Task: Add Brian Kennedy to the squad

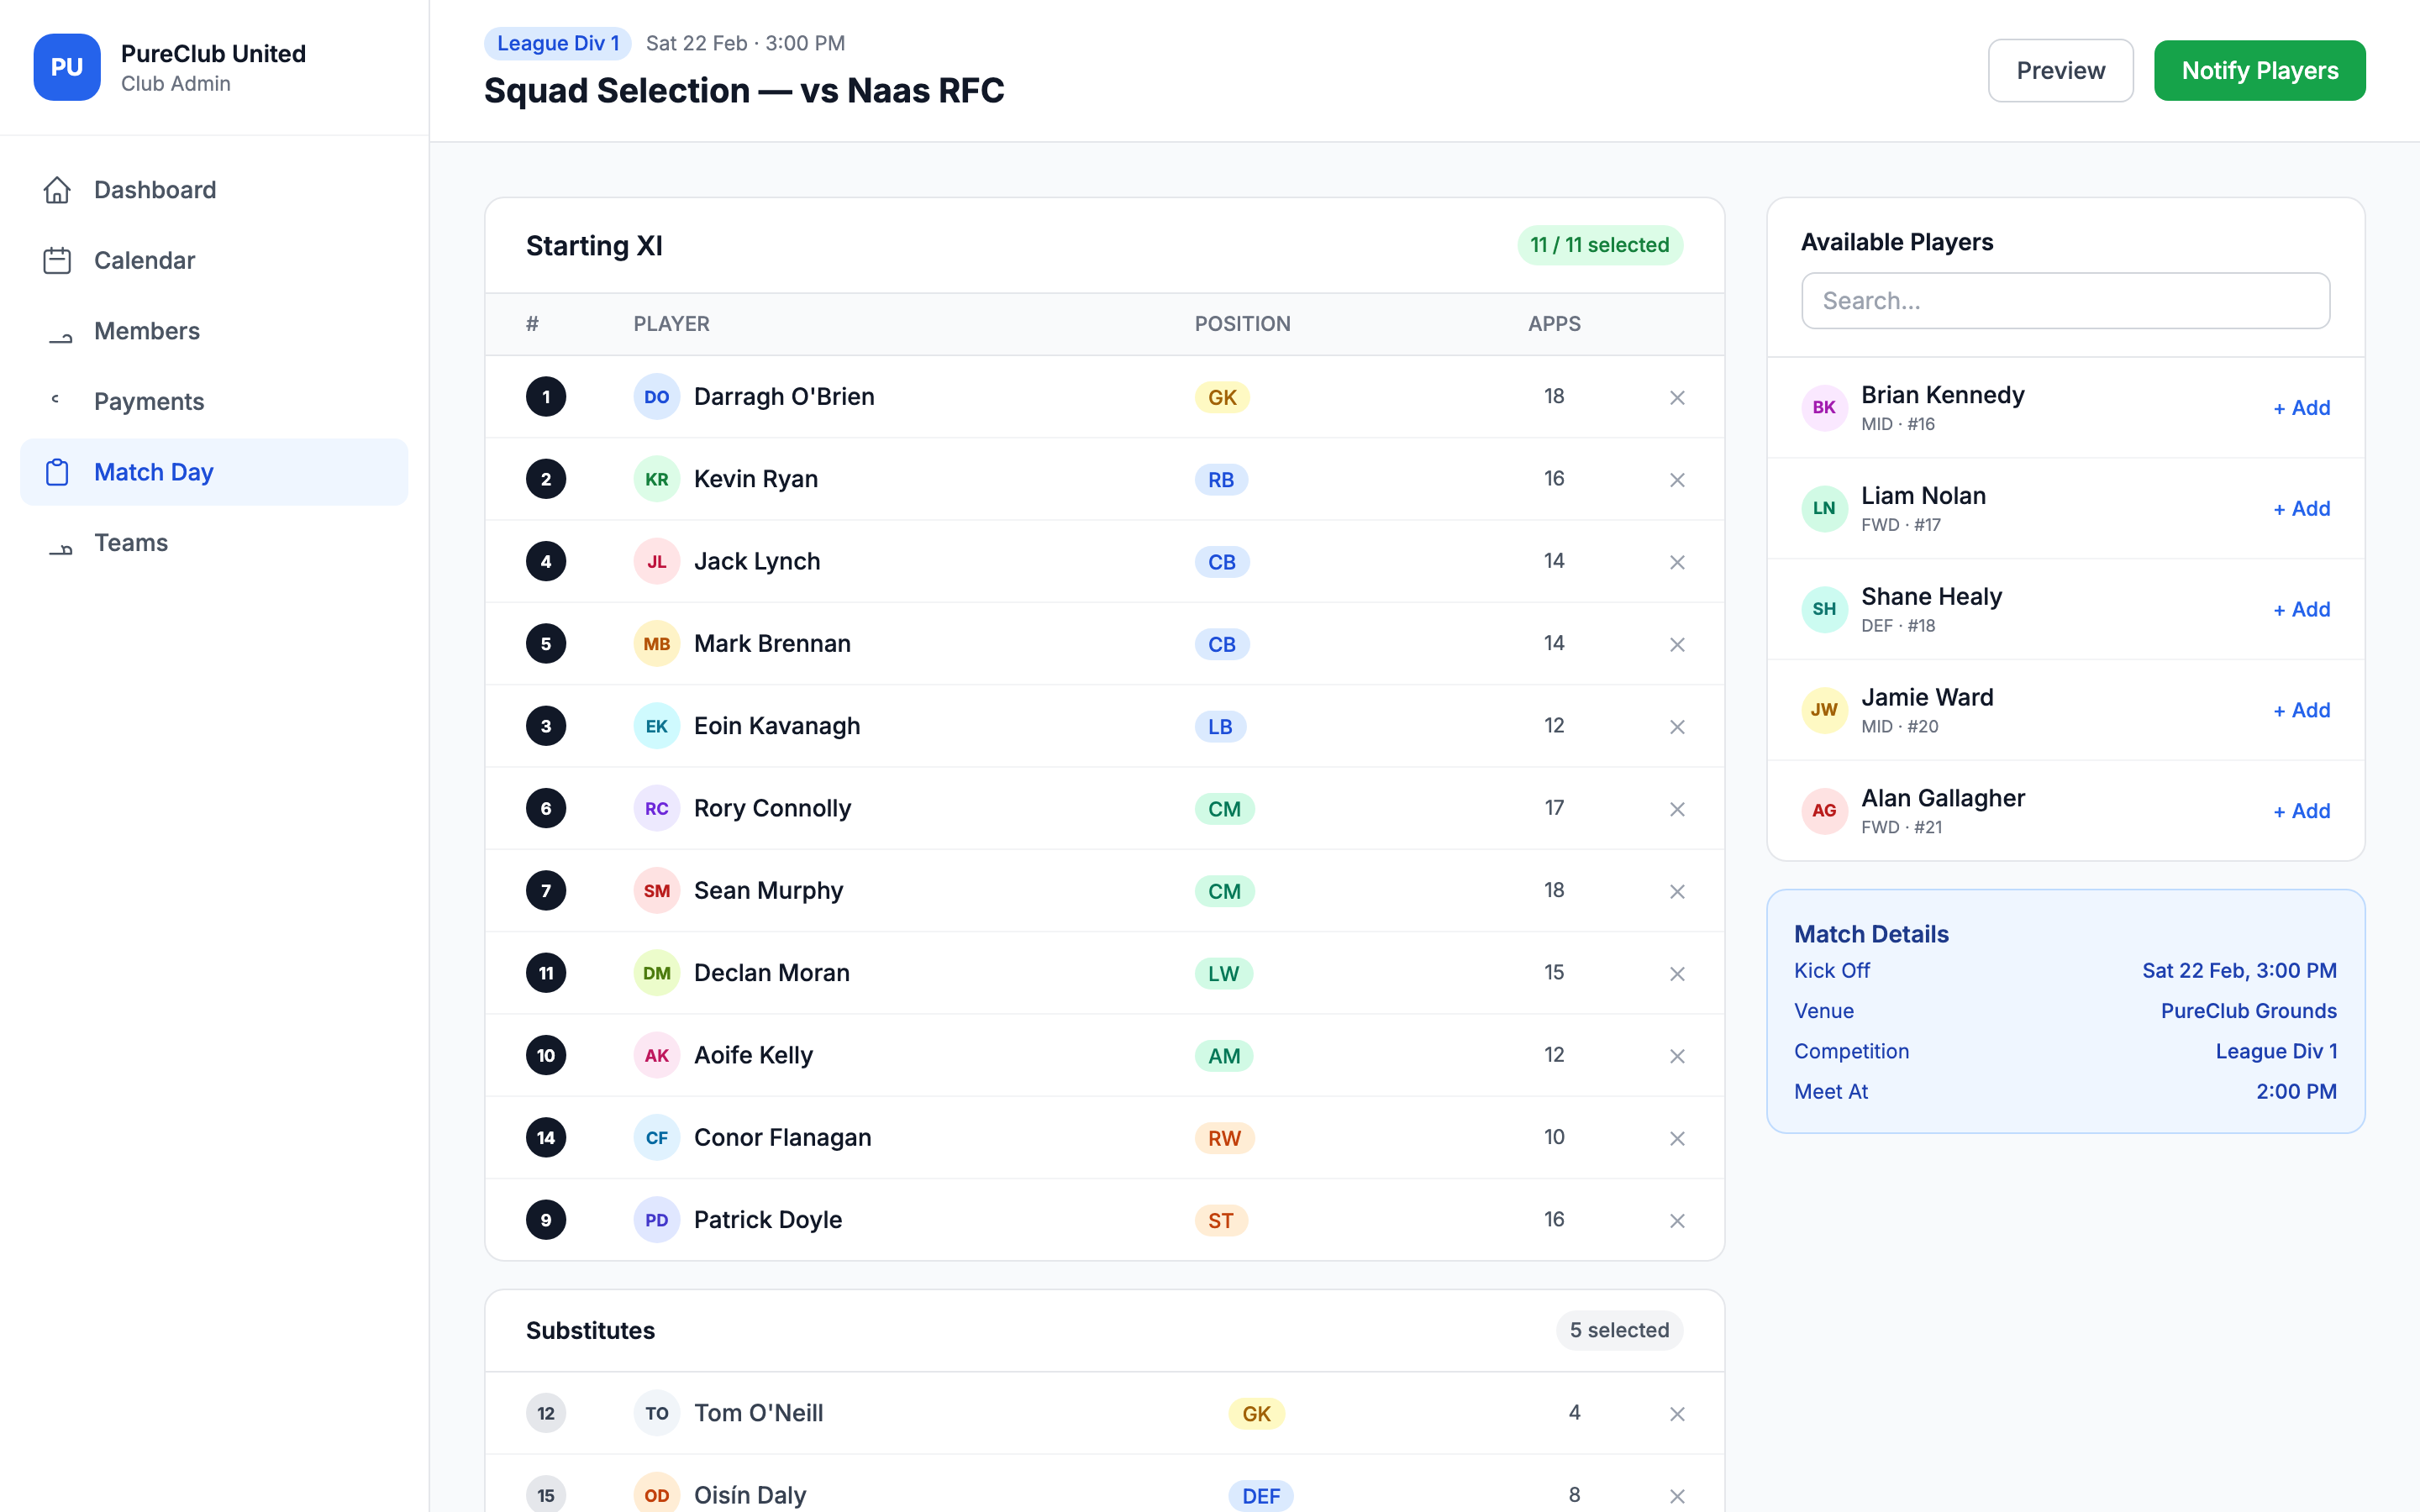Action: [x=2301, y=408]
